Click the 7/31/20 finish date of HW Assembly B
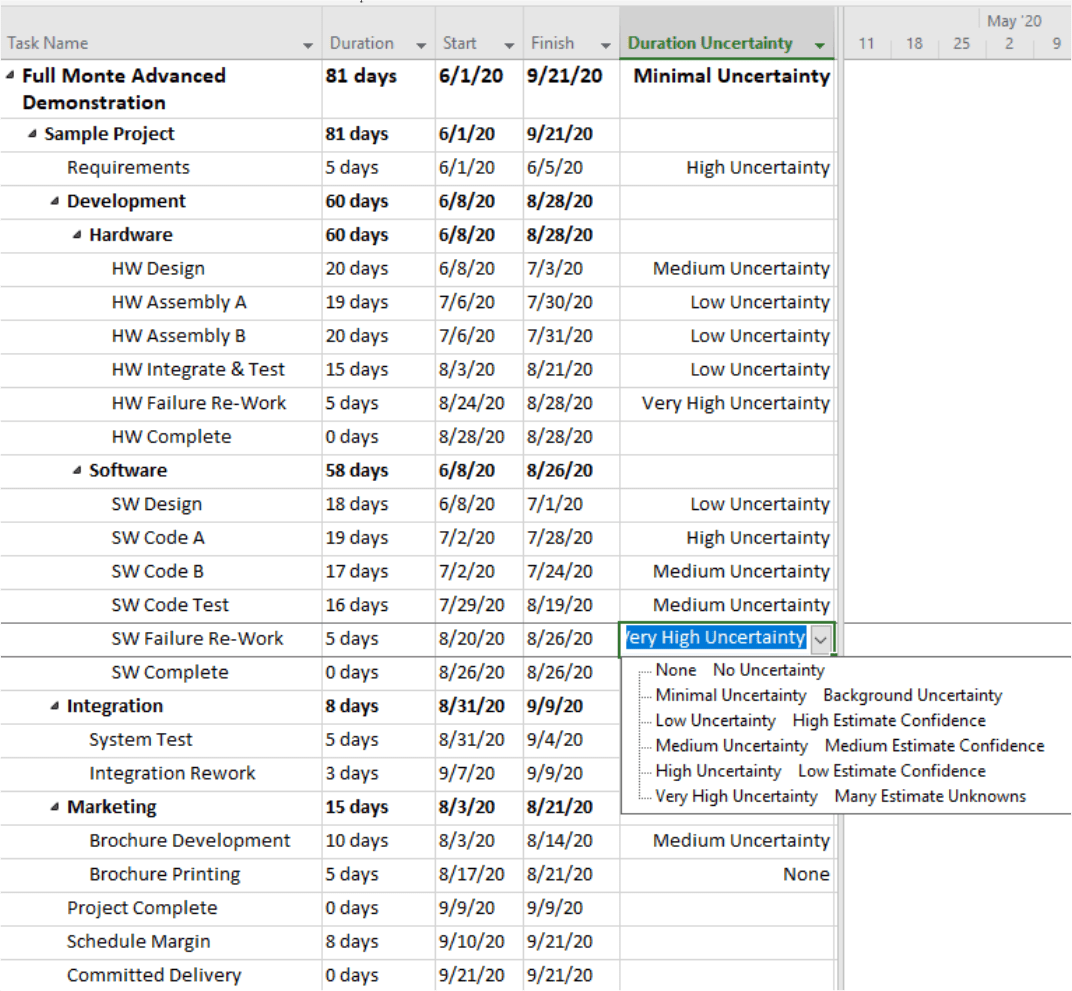 559,336
